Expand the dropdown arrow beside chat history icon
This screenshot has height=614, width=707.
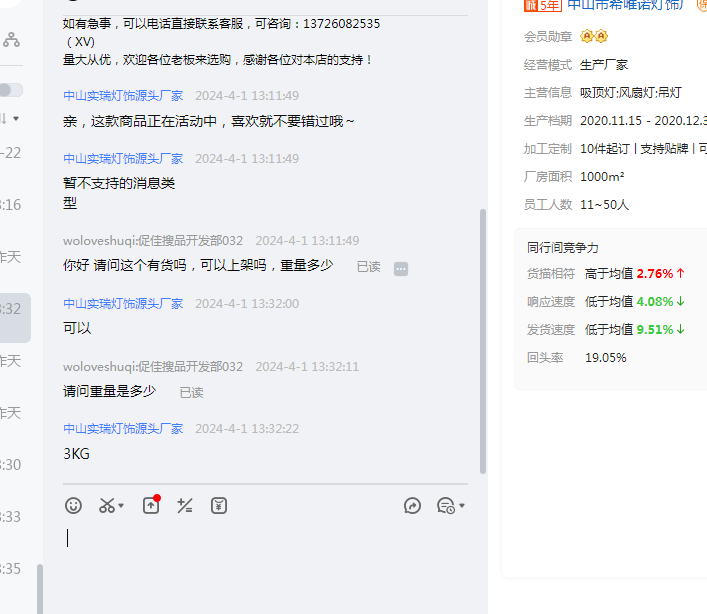click(462, 507)
